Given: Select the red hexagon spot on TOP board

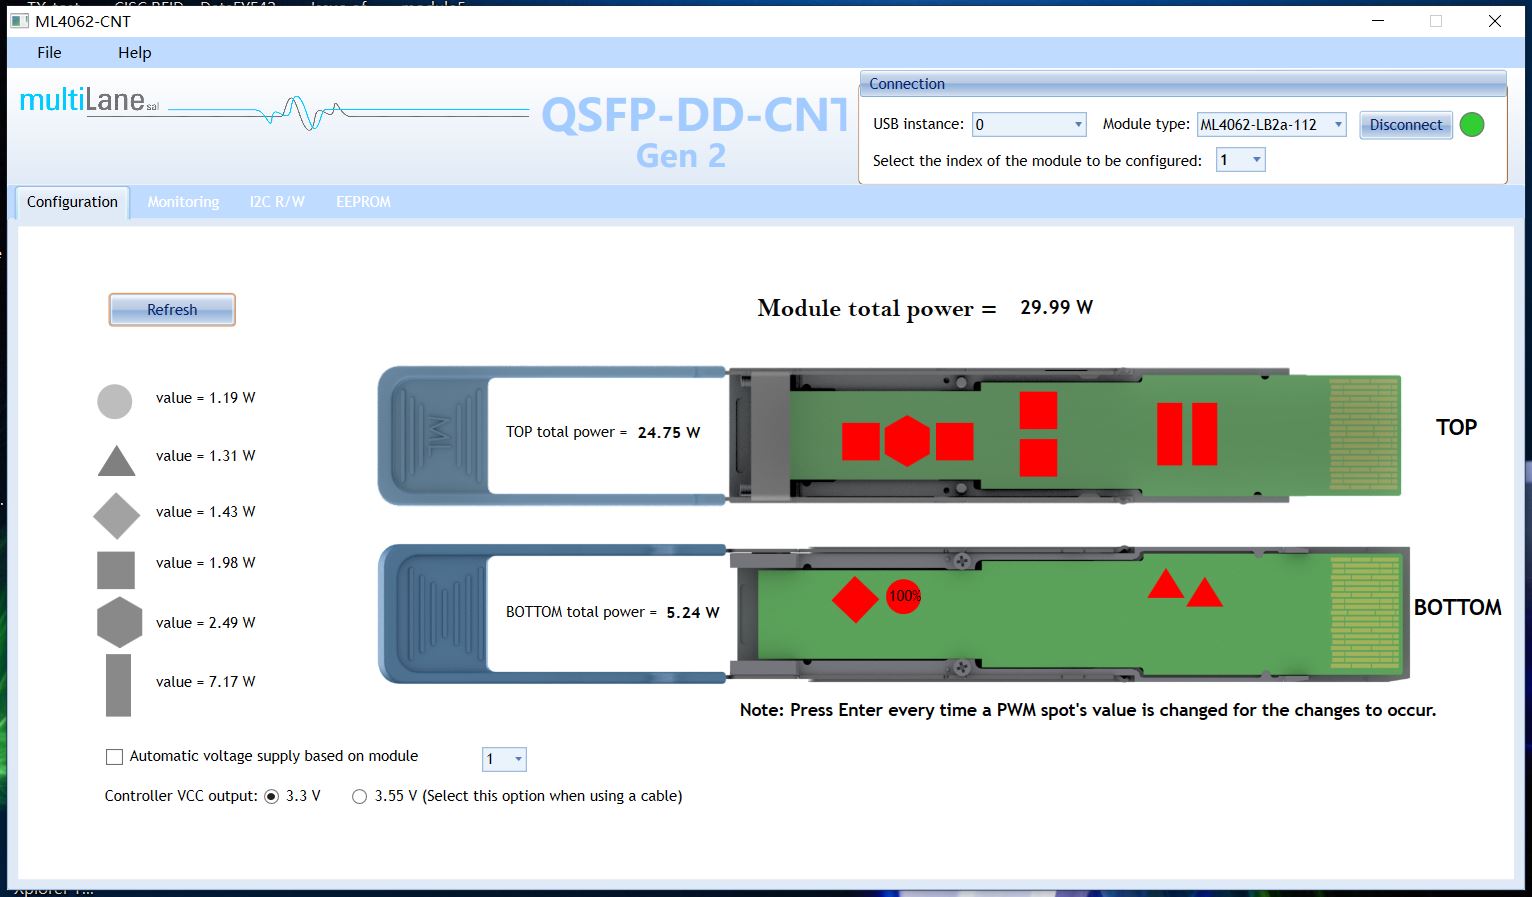Looking at the screenshot, I should 907,441.
